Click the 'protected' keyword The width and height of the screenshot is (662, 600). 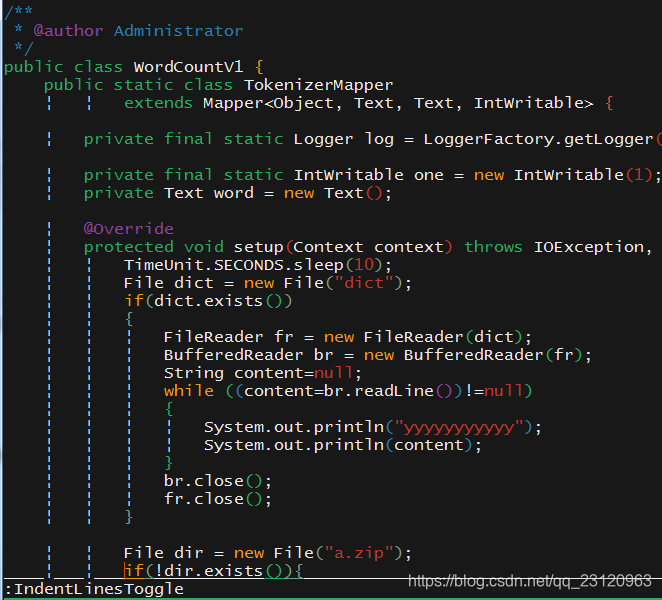[128, 247]
